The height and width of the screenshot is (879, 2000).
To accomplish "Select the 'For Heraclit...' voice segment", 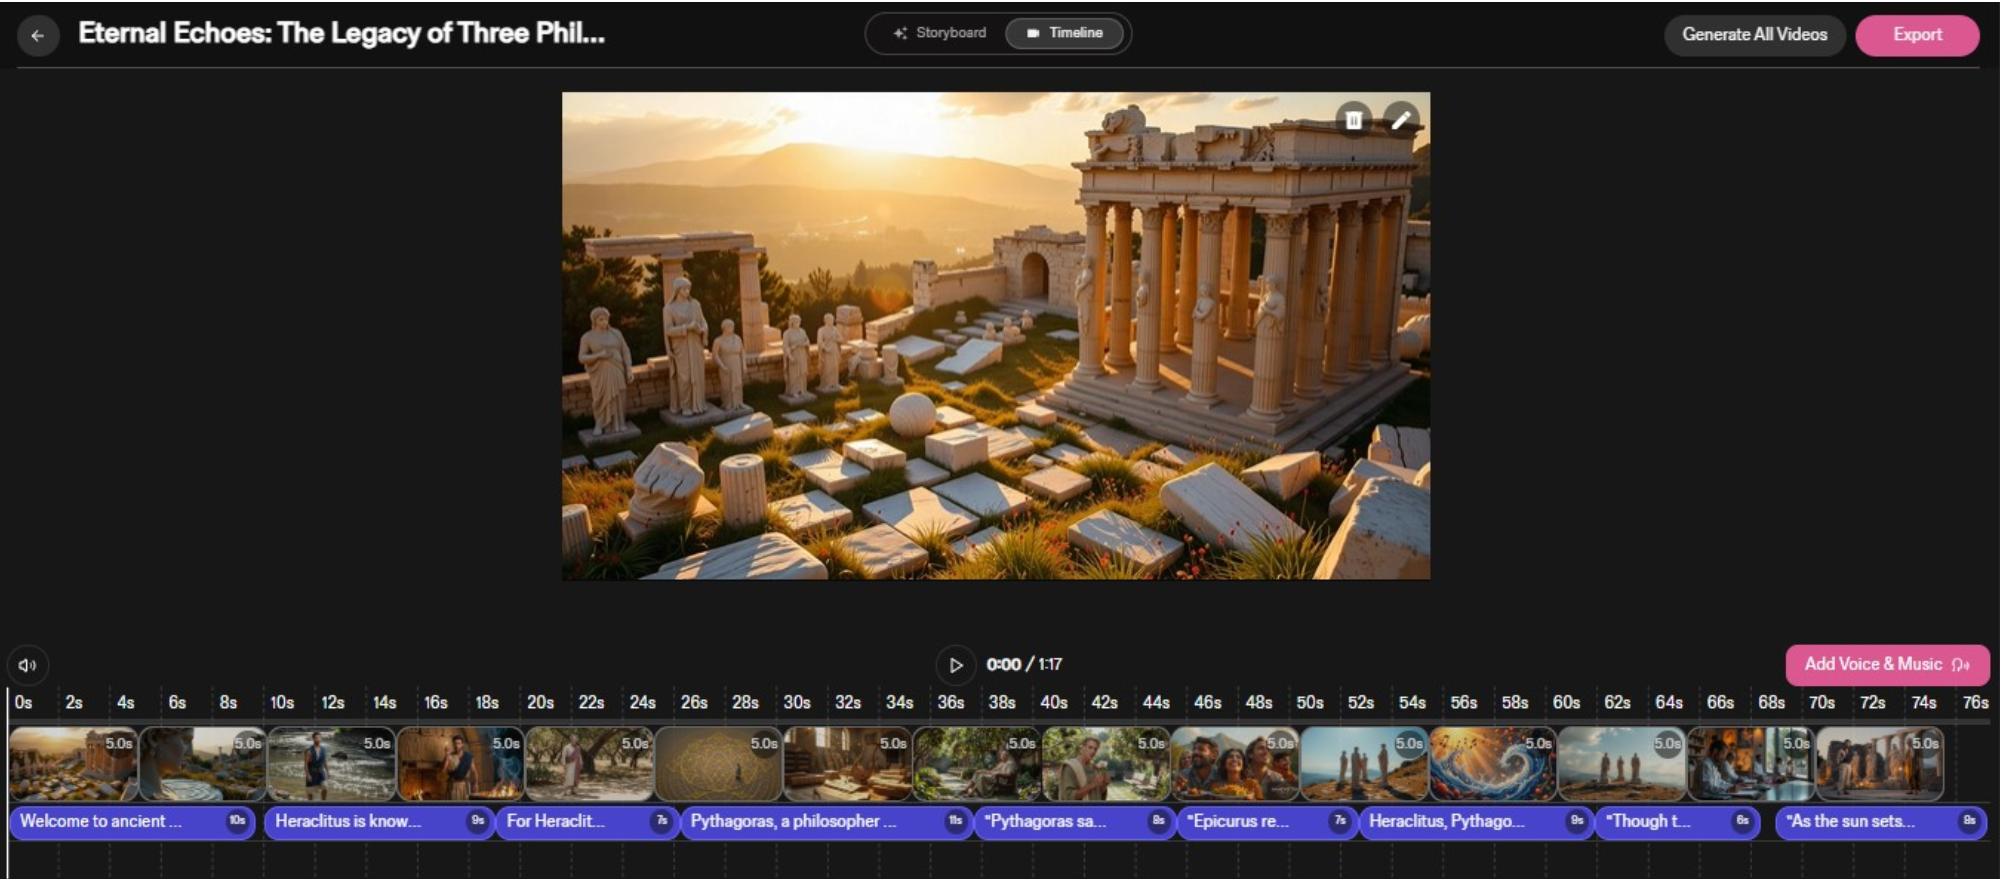I will coord(587,822).
